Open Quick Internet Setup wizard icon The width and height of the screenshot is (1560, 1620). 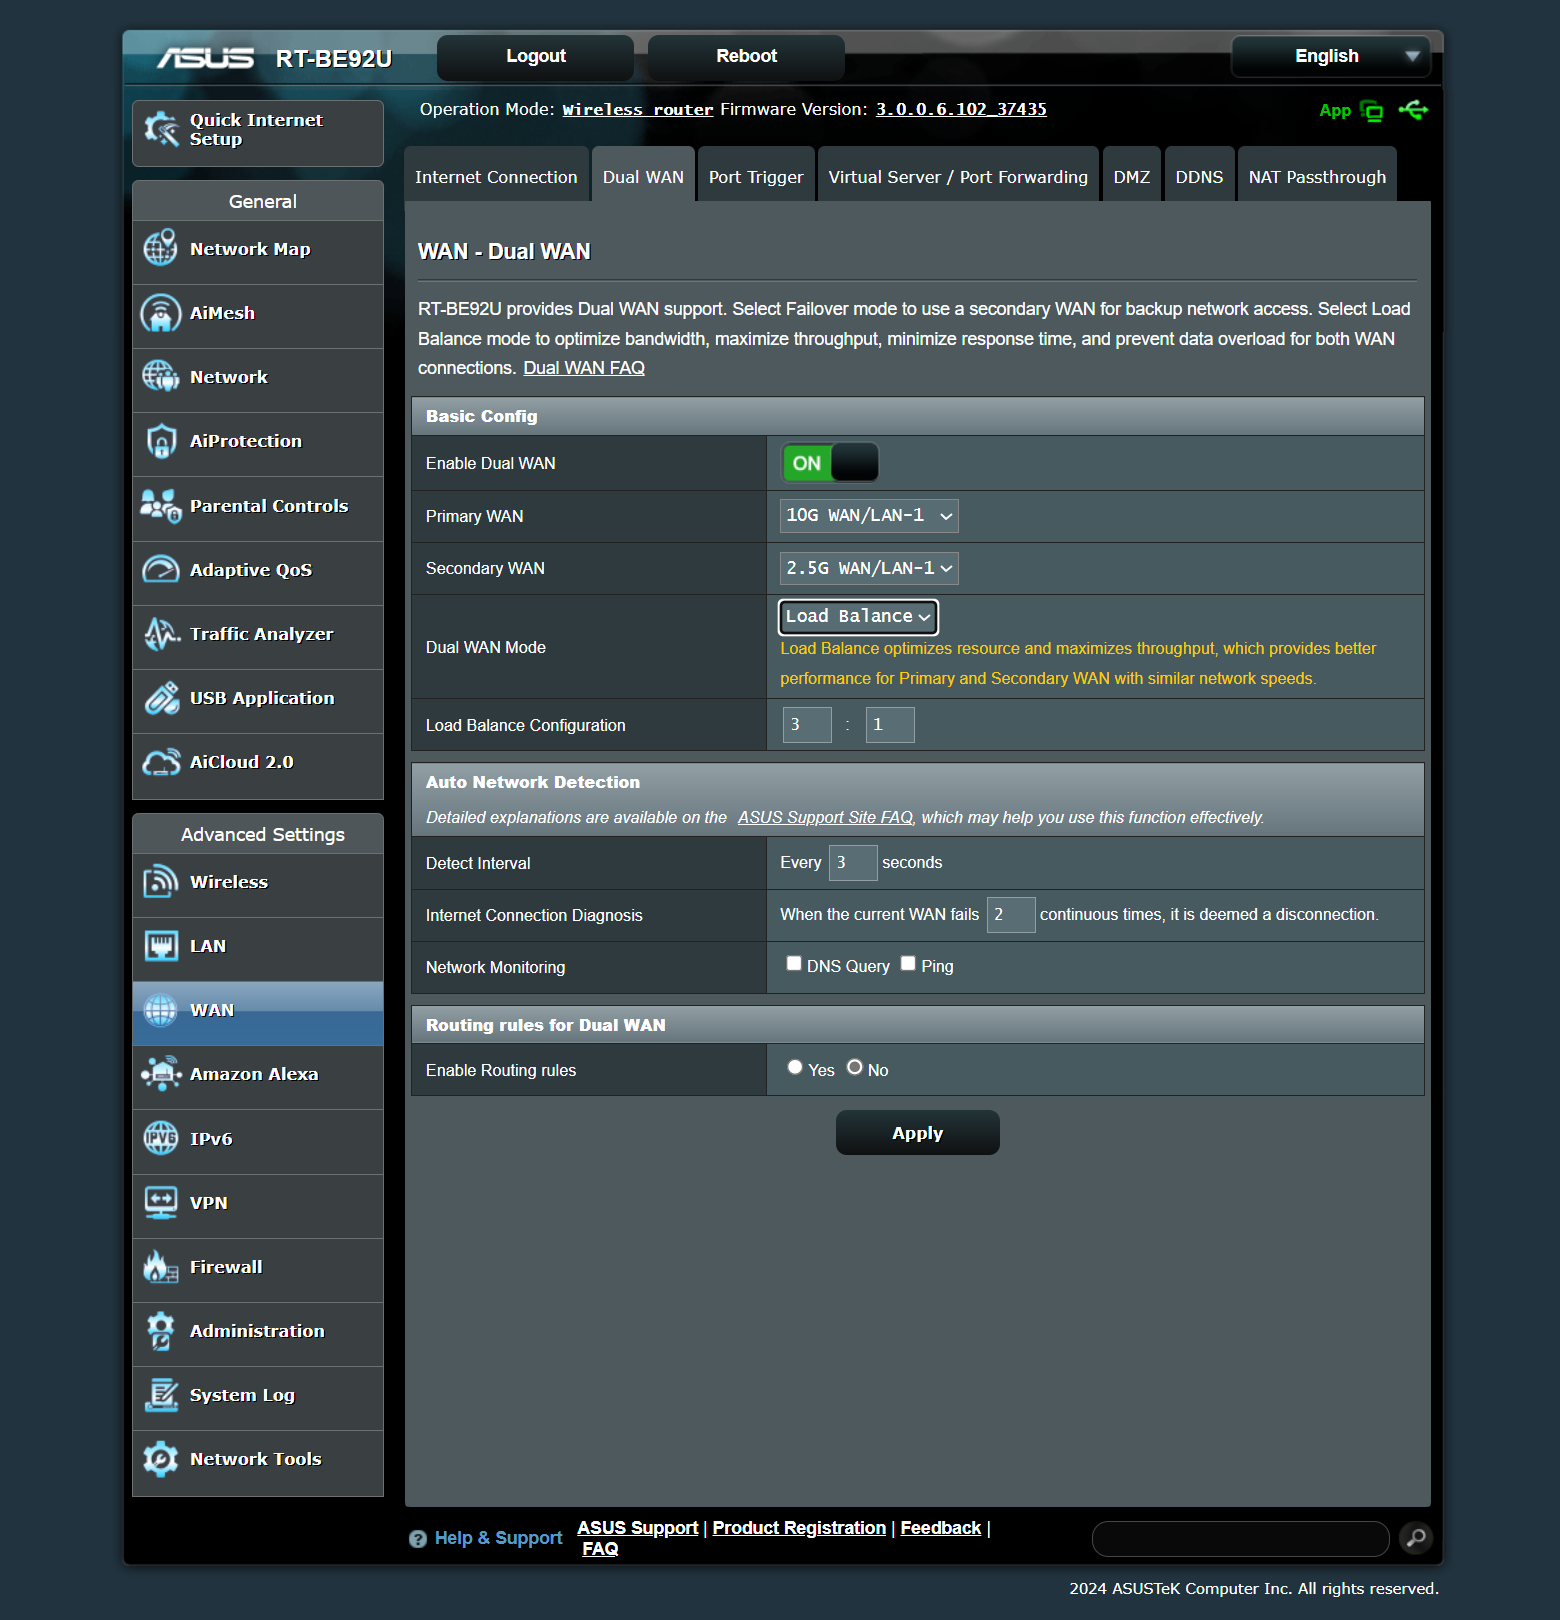click(x=161, y=129)
